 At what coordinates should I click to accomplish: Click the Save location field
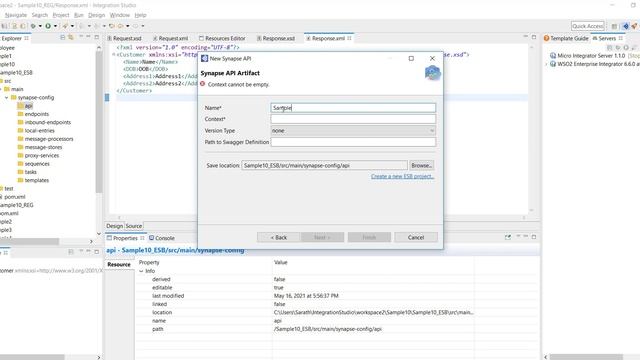pos(324,165)
